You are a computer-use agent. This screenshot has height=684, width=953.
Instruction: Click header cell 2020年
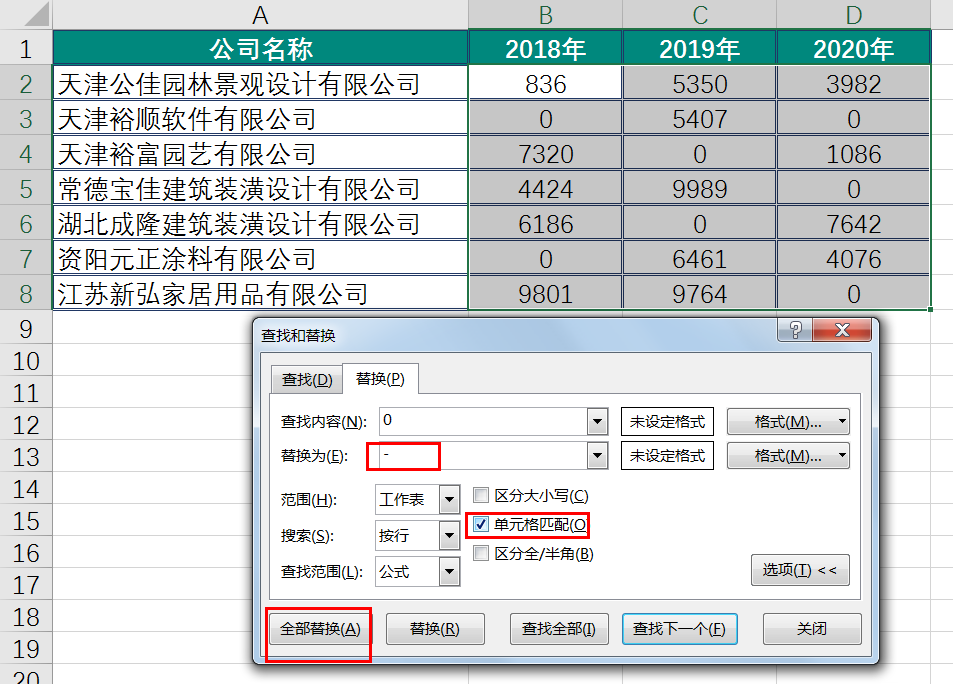pyautogui.click(x=853, y=49)
